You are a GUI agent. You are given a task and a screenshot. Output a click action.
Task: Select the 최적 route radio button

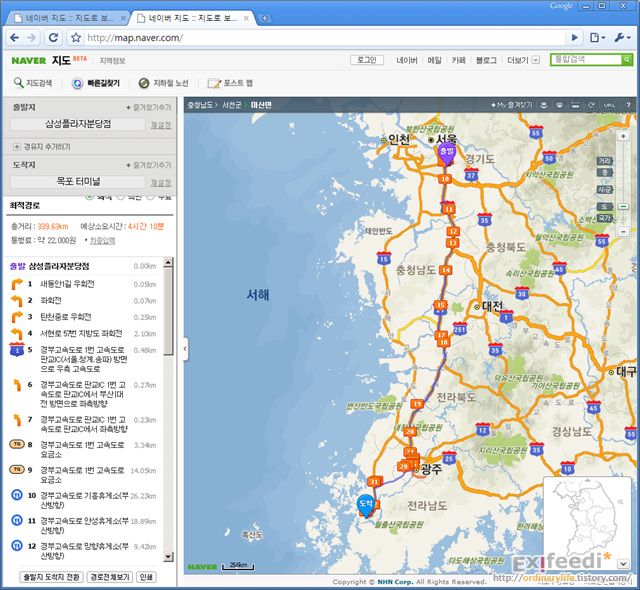(89, 197)
